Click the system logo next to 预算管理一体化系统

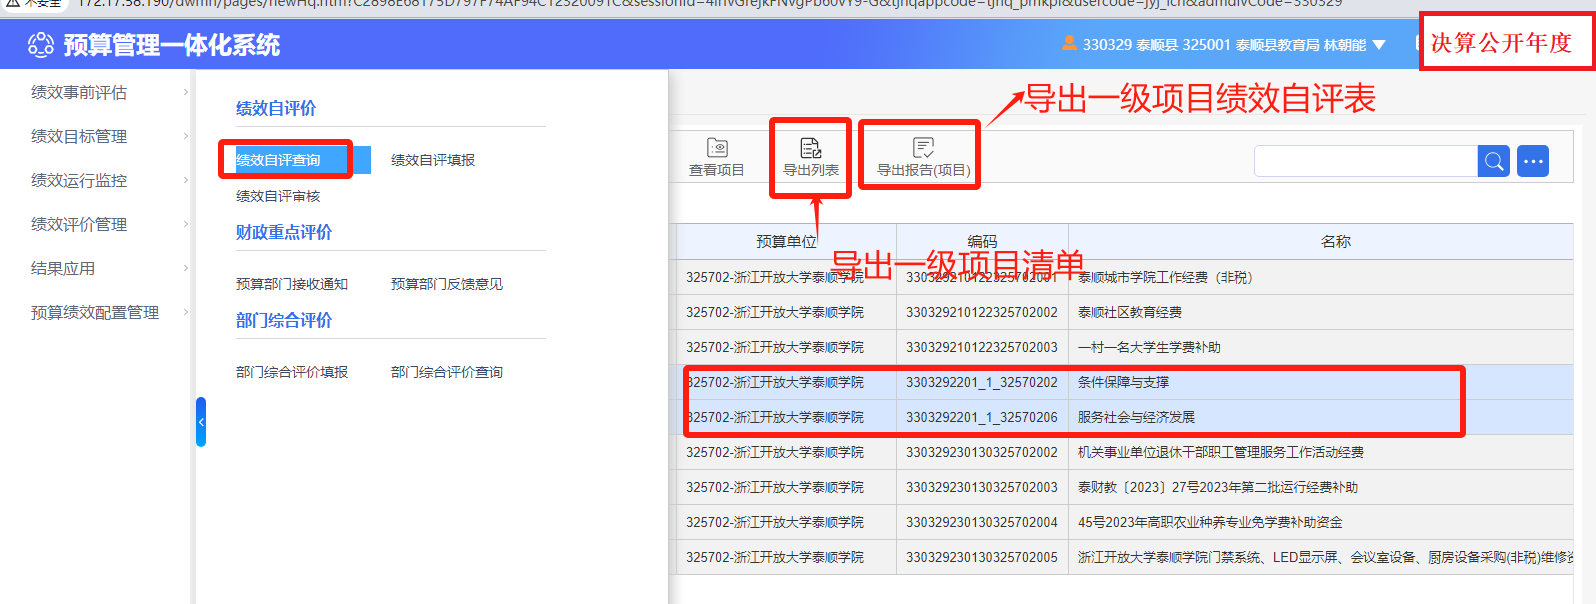pyautogui.click(x=41, y=45)
